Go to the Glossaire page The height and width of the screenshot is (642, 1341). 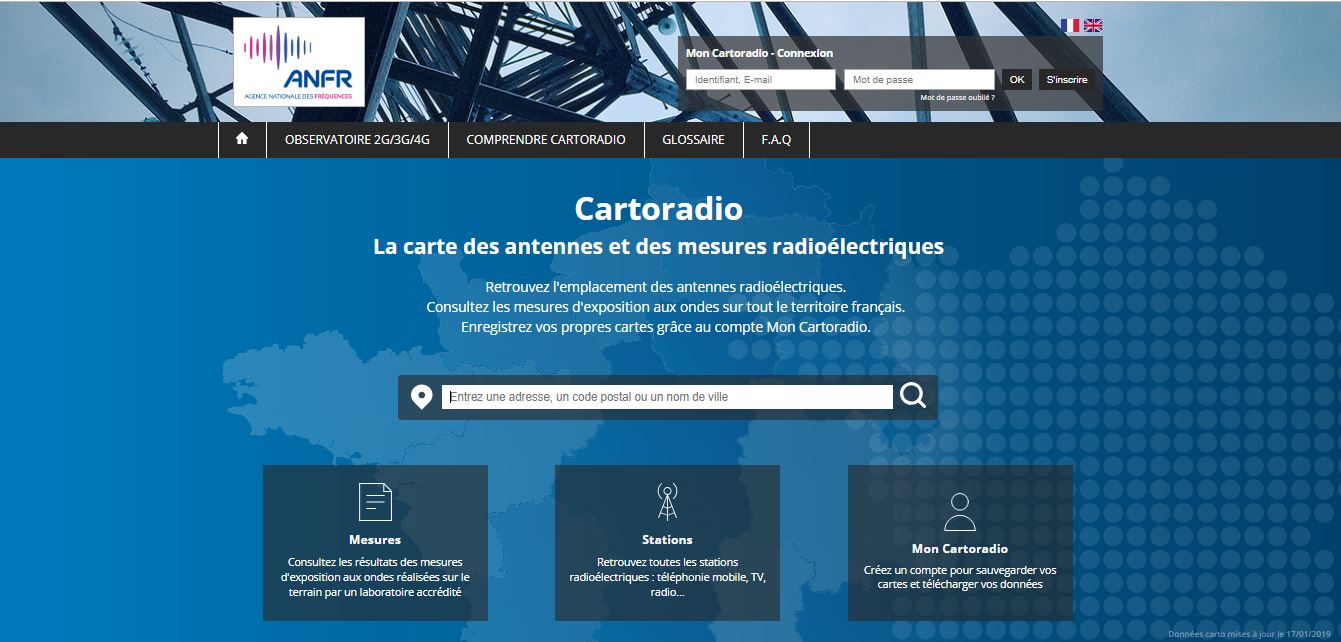pos(693,140)
